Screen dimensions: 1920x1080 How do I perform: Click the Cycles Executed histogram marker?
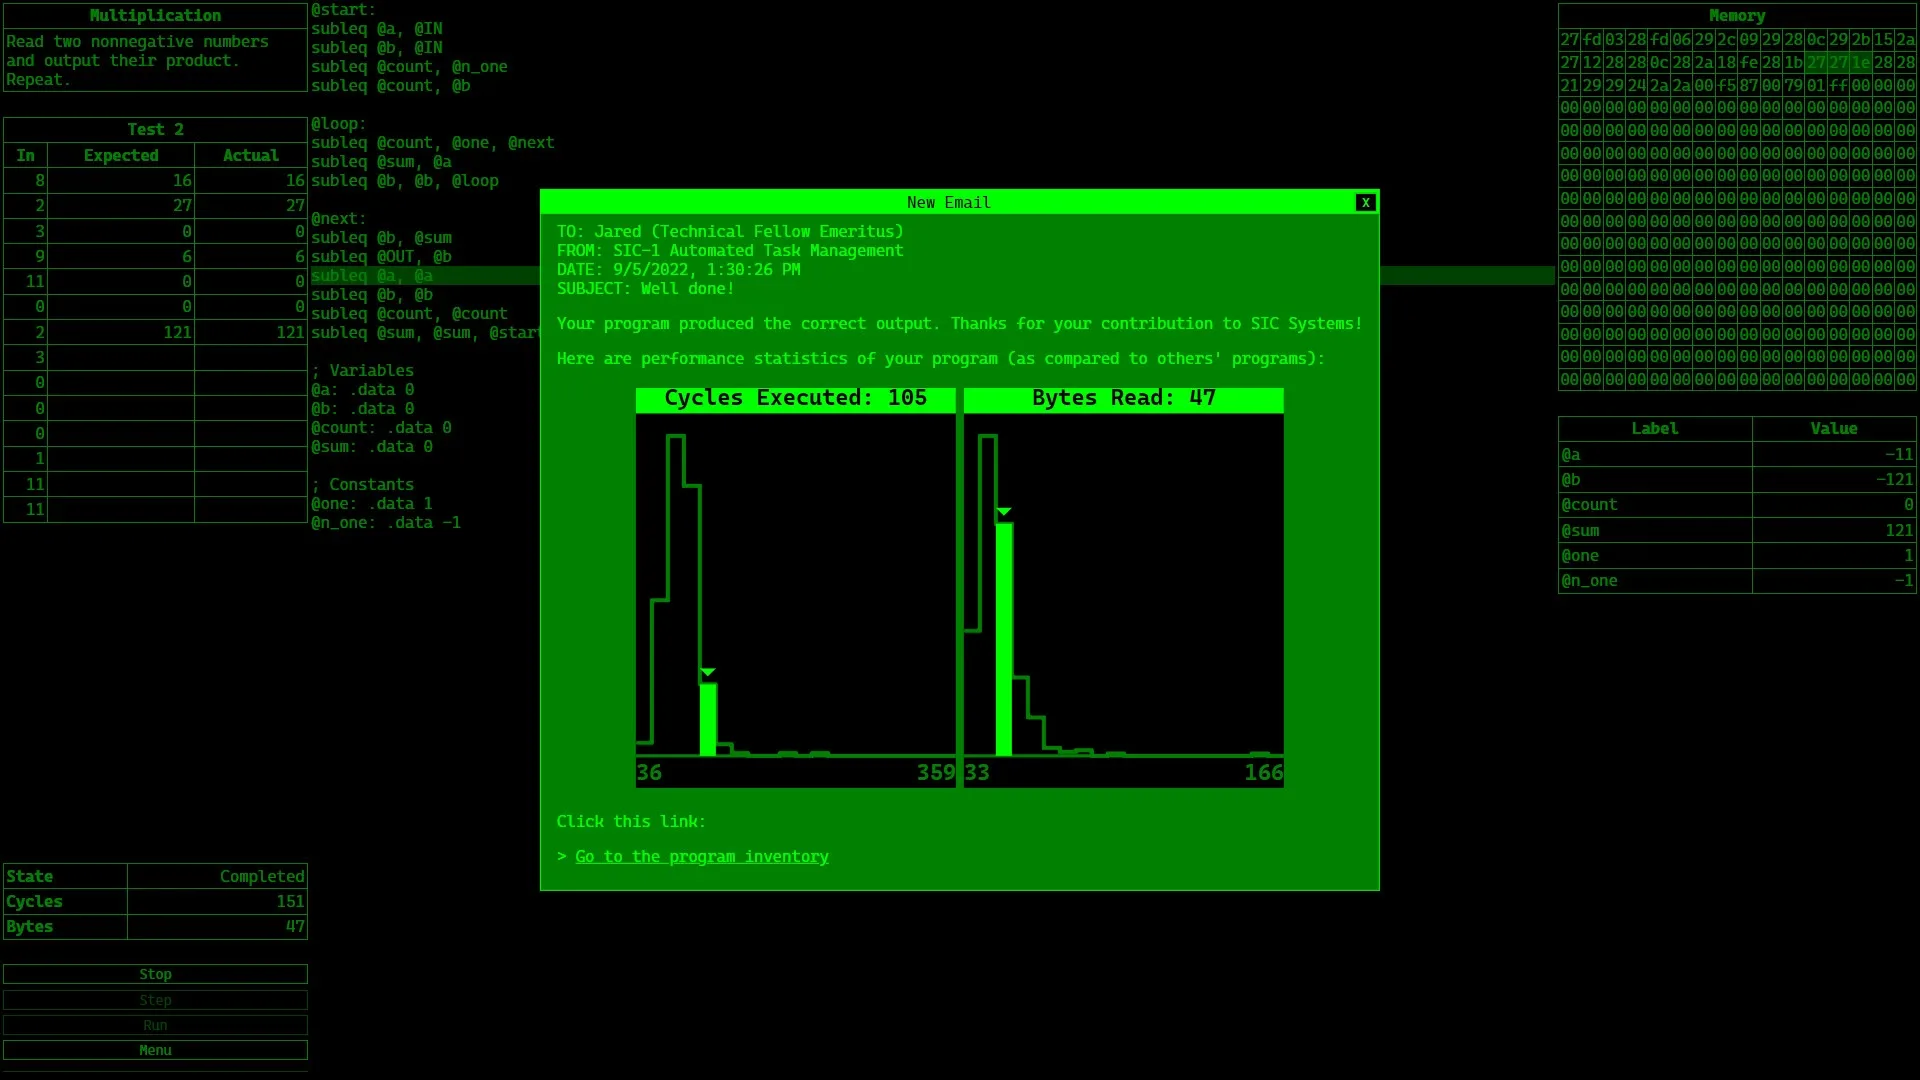[708, 673]
